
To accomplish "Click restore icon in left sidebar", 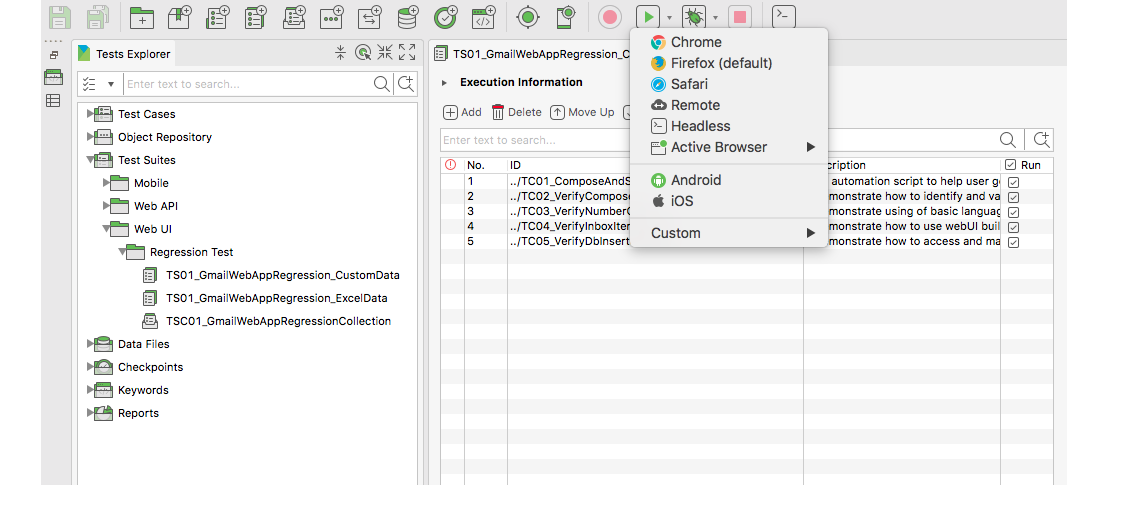I will coord(54,55).
